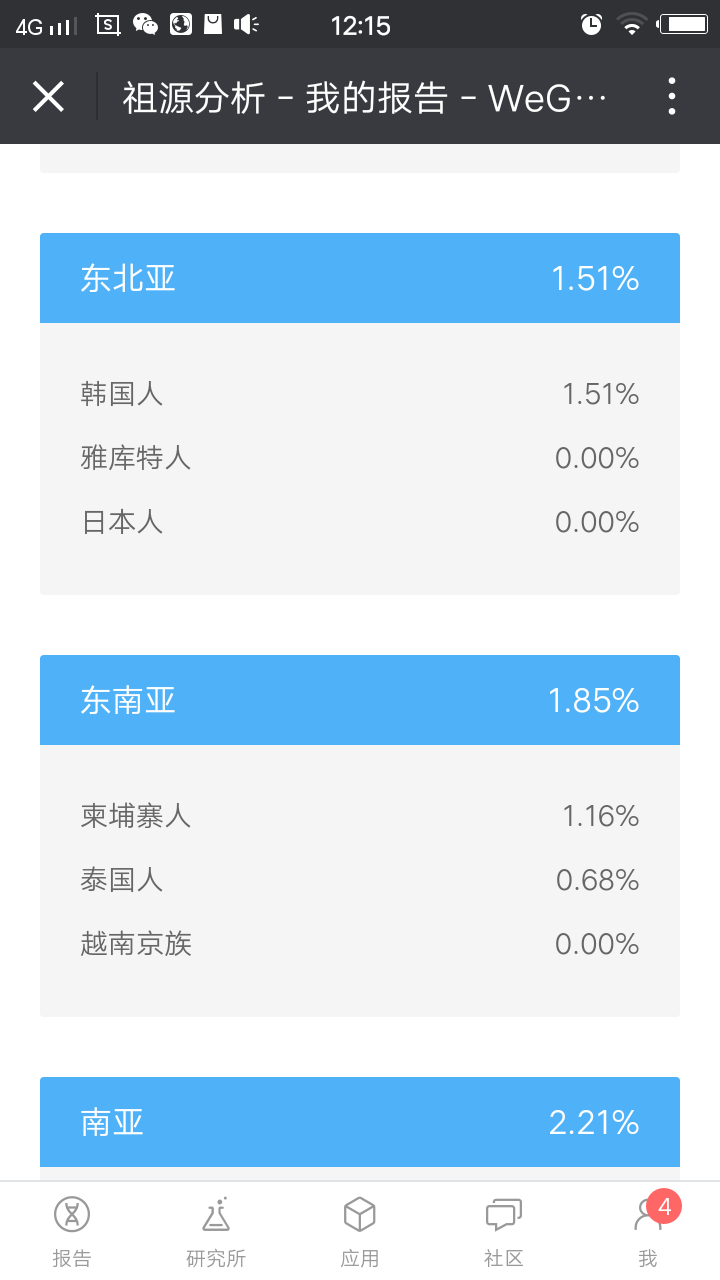Tap the 日本人 0.00% entry
This screenshot has height=1280, width=720.
pos(360,522)
